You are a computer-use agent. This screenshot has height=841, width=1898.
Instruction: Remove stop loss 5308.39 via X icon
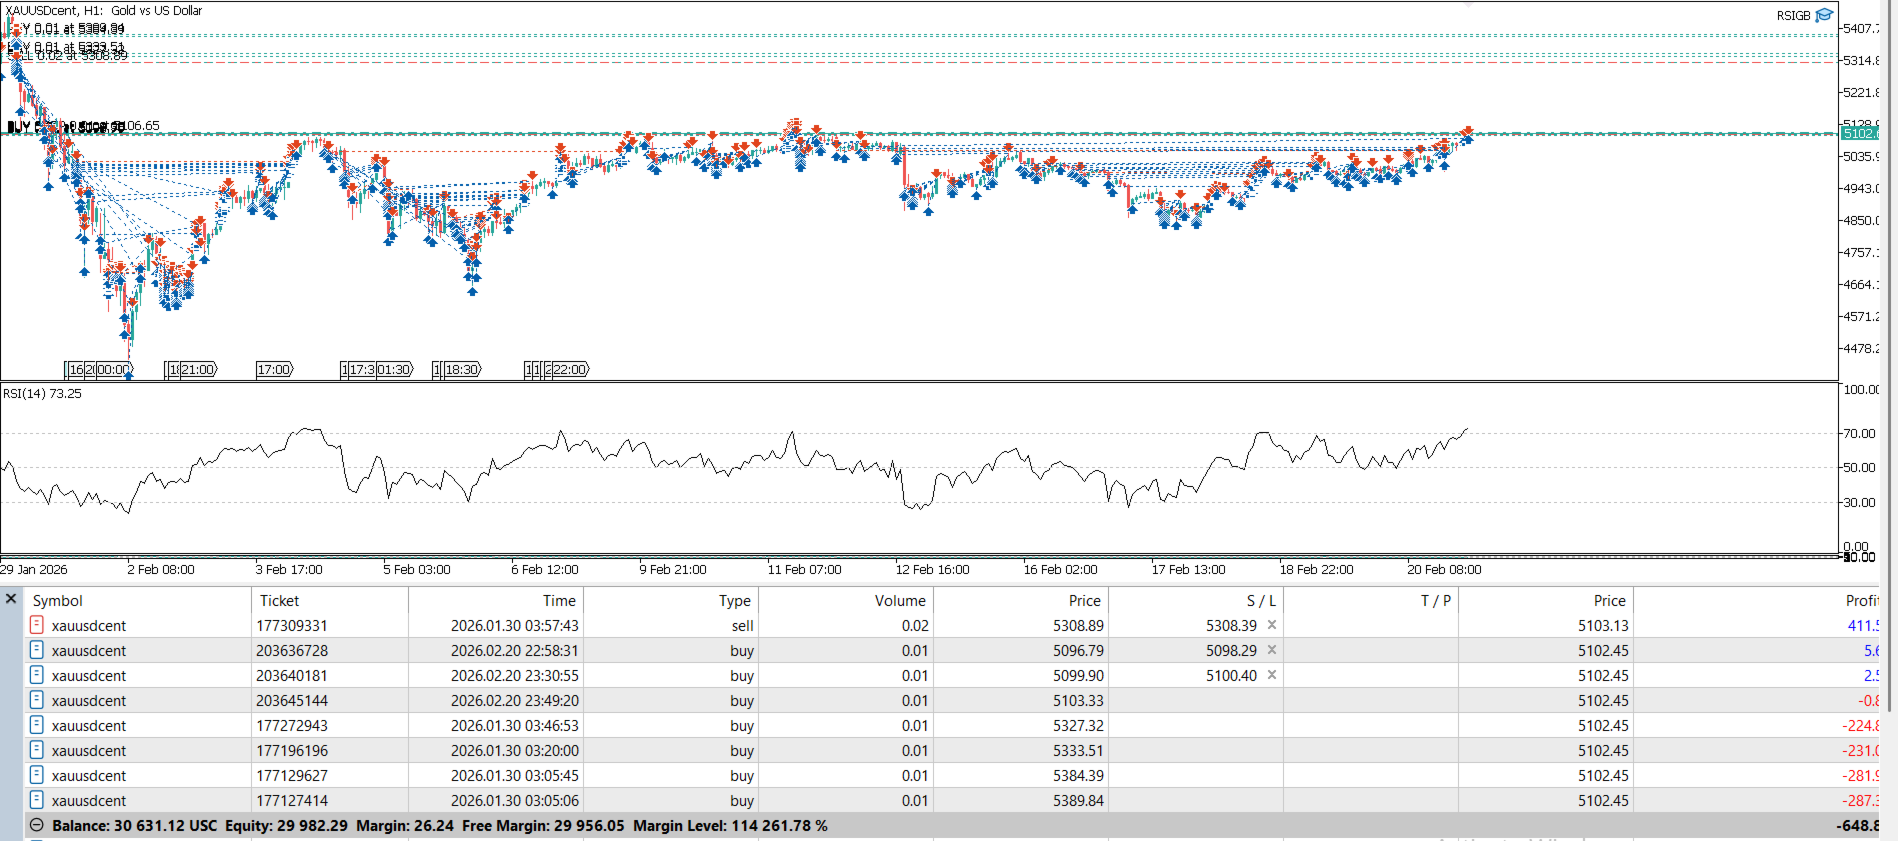[x=1272, y=625]
